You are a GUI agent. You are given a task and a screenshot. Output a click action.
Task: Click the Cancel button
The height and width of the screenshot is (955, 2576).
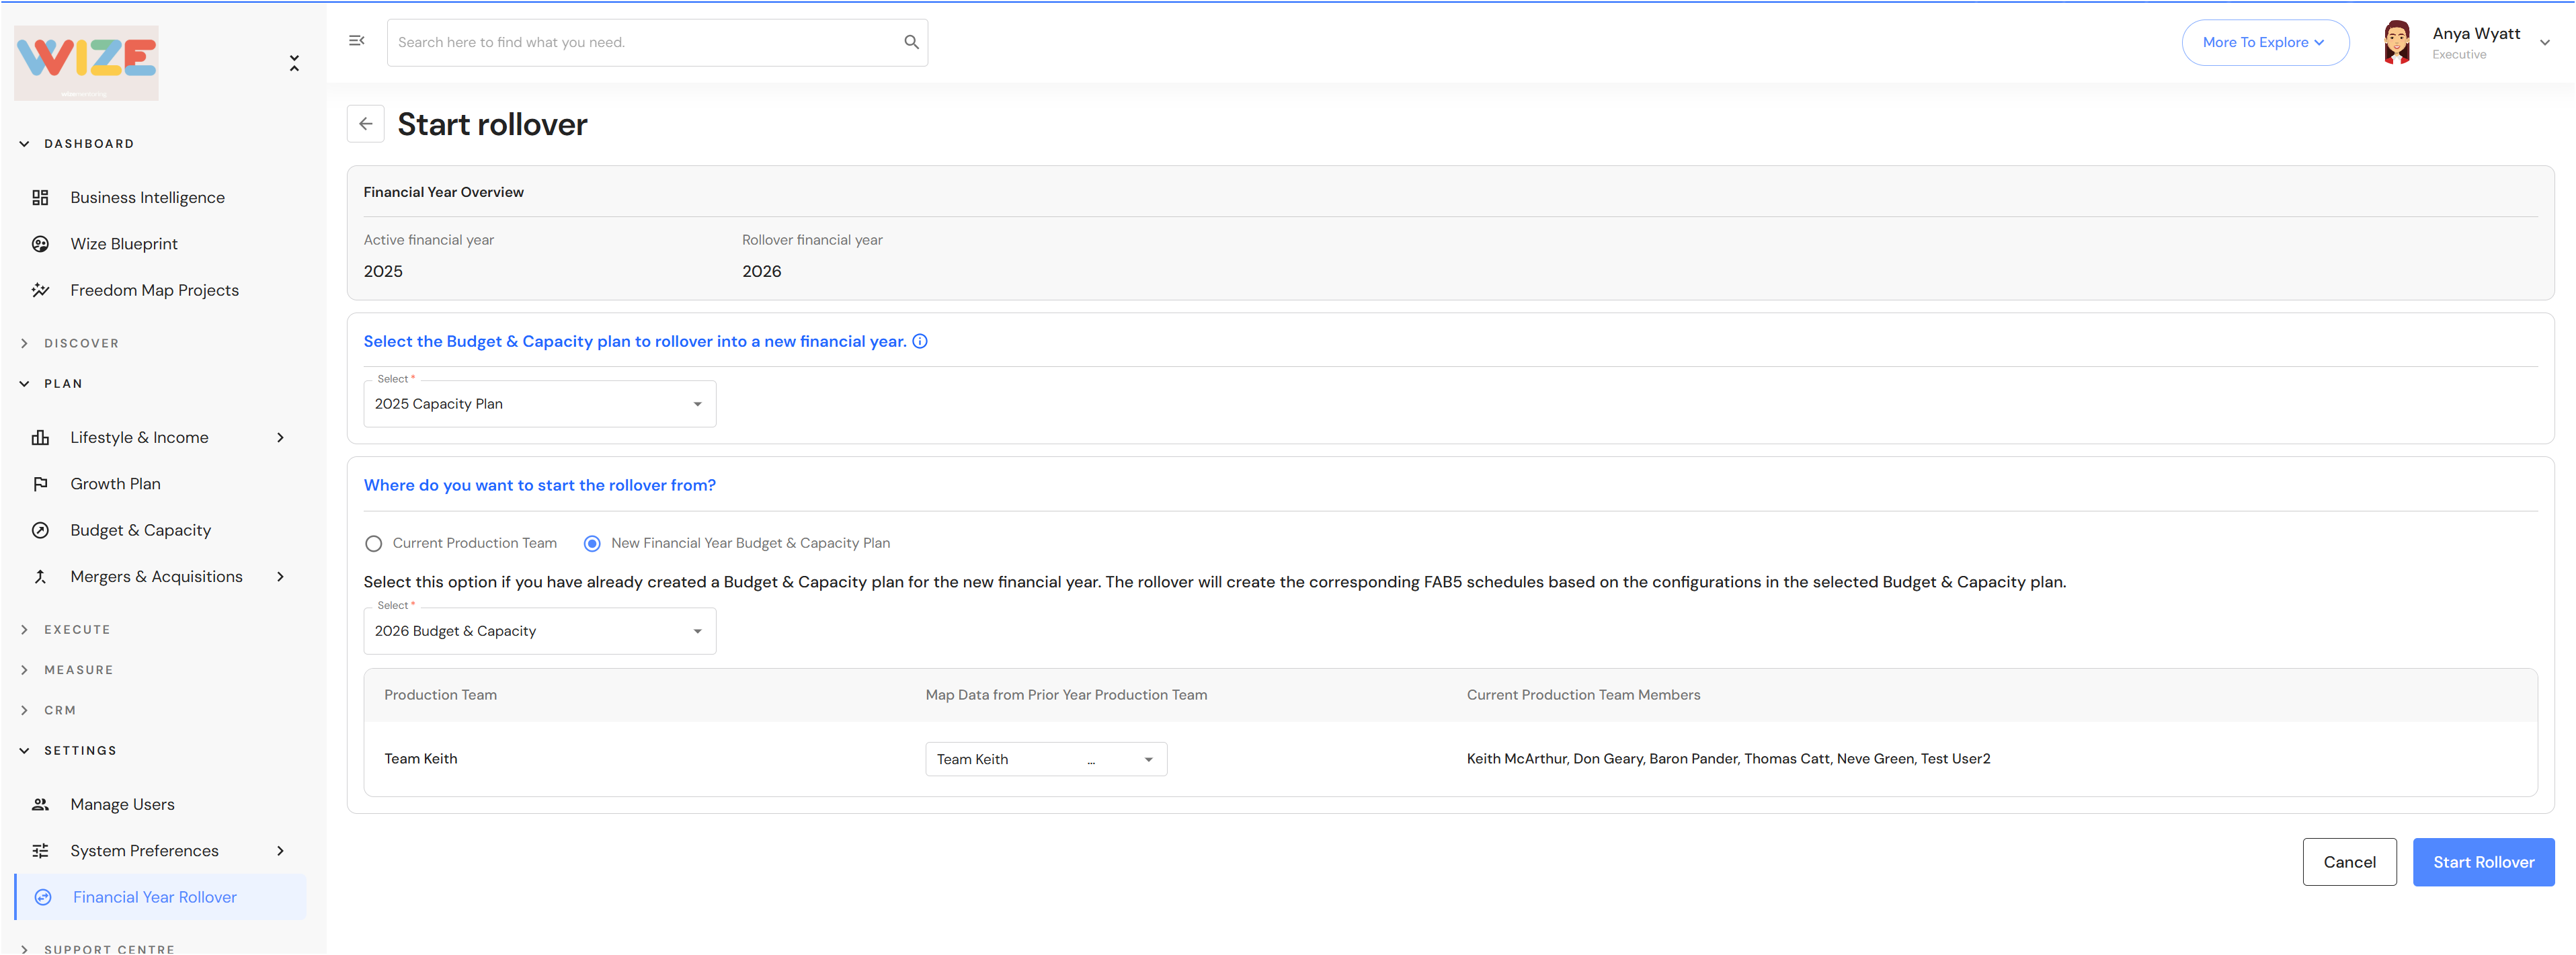[2348, 862]
